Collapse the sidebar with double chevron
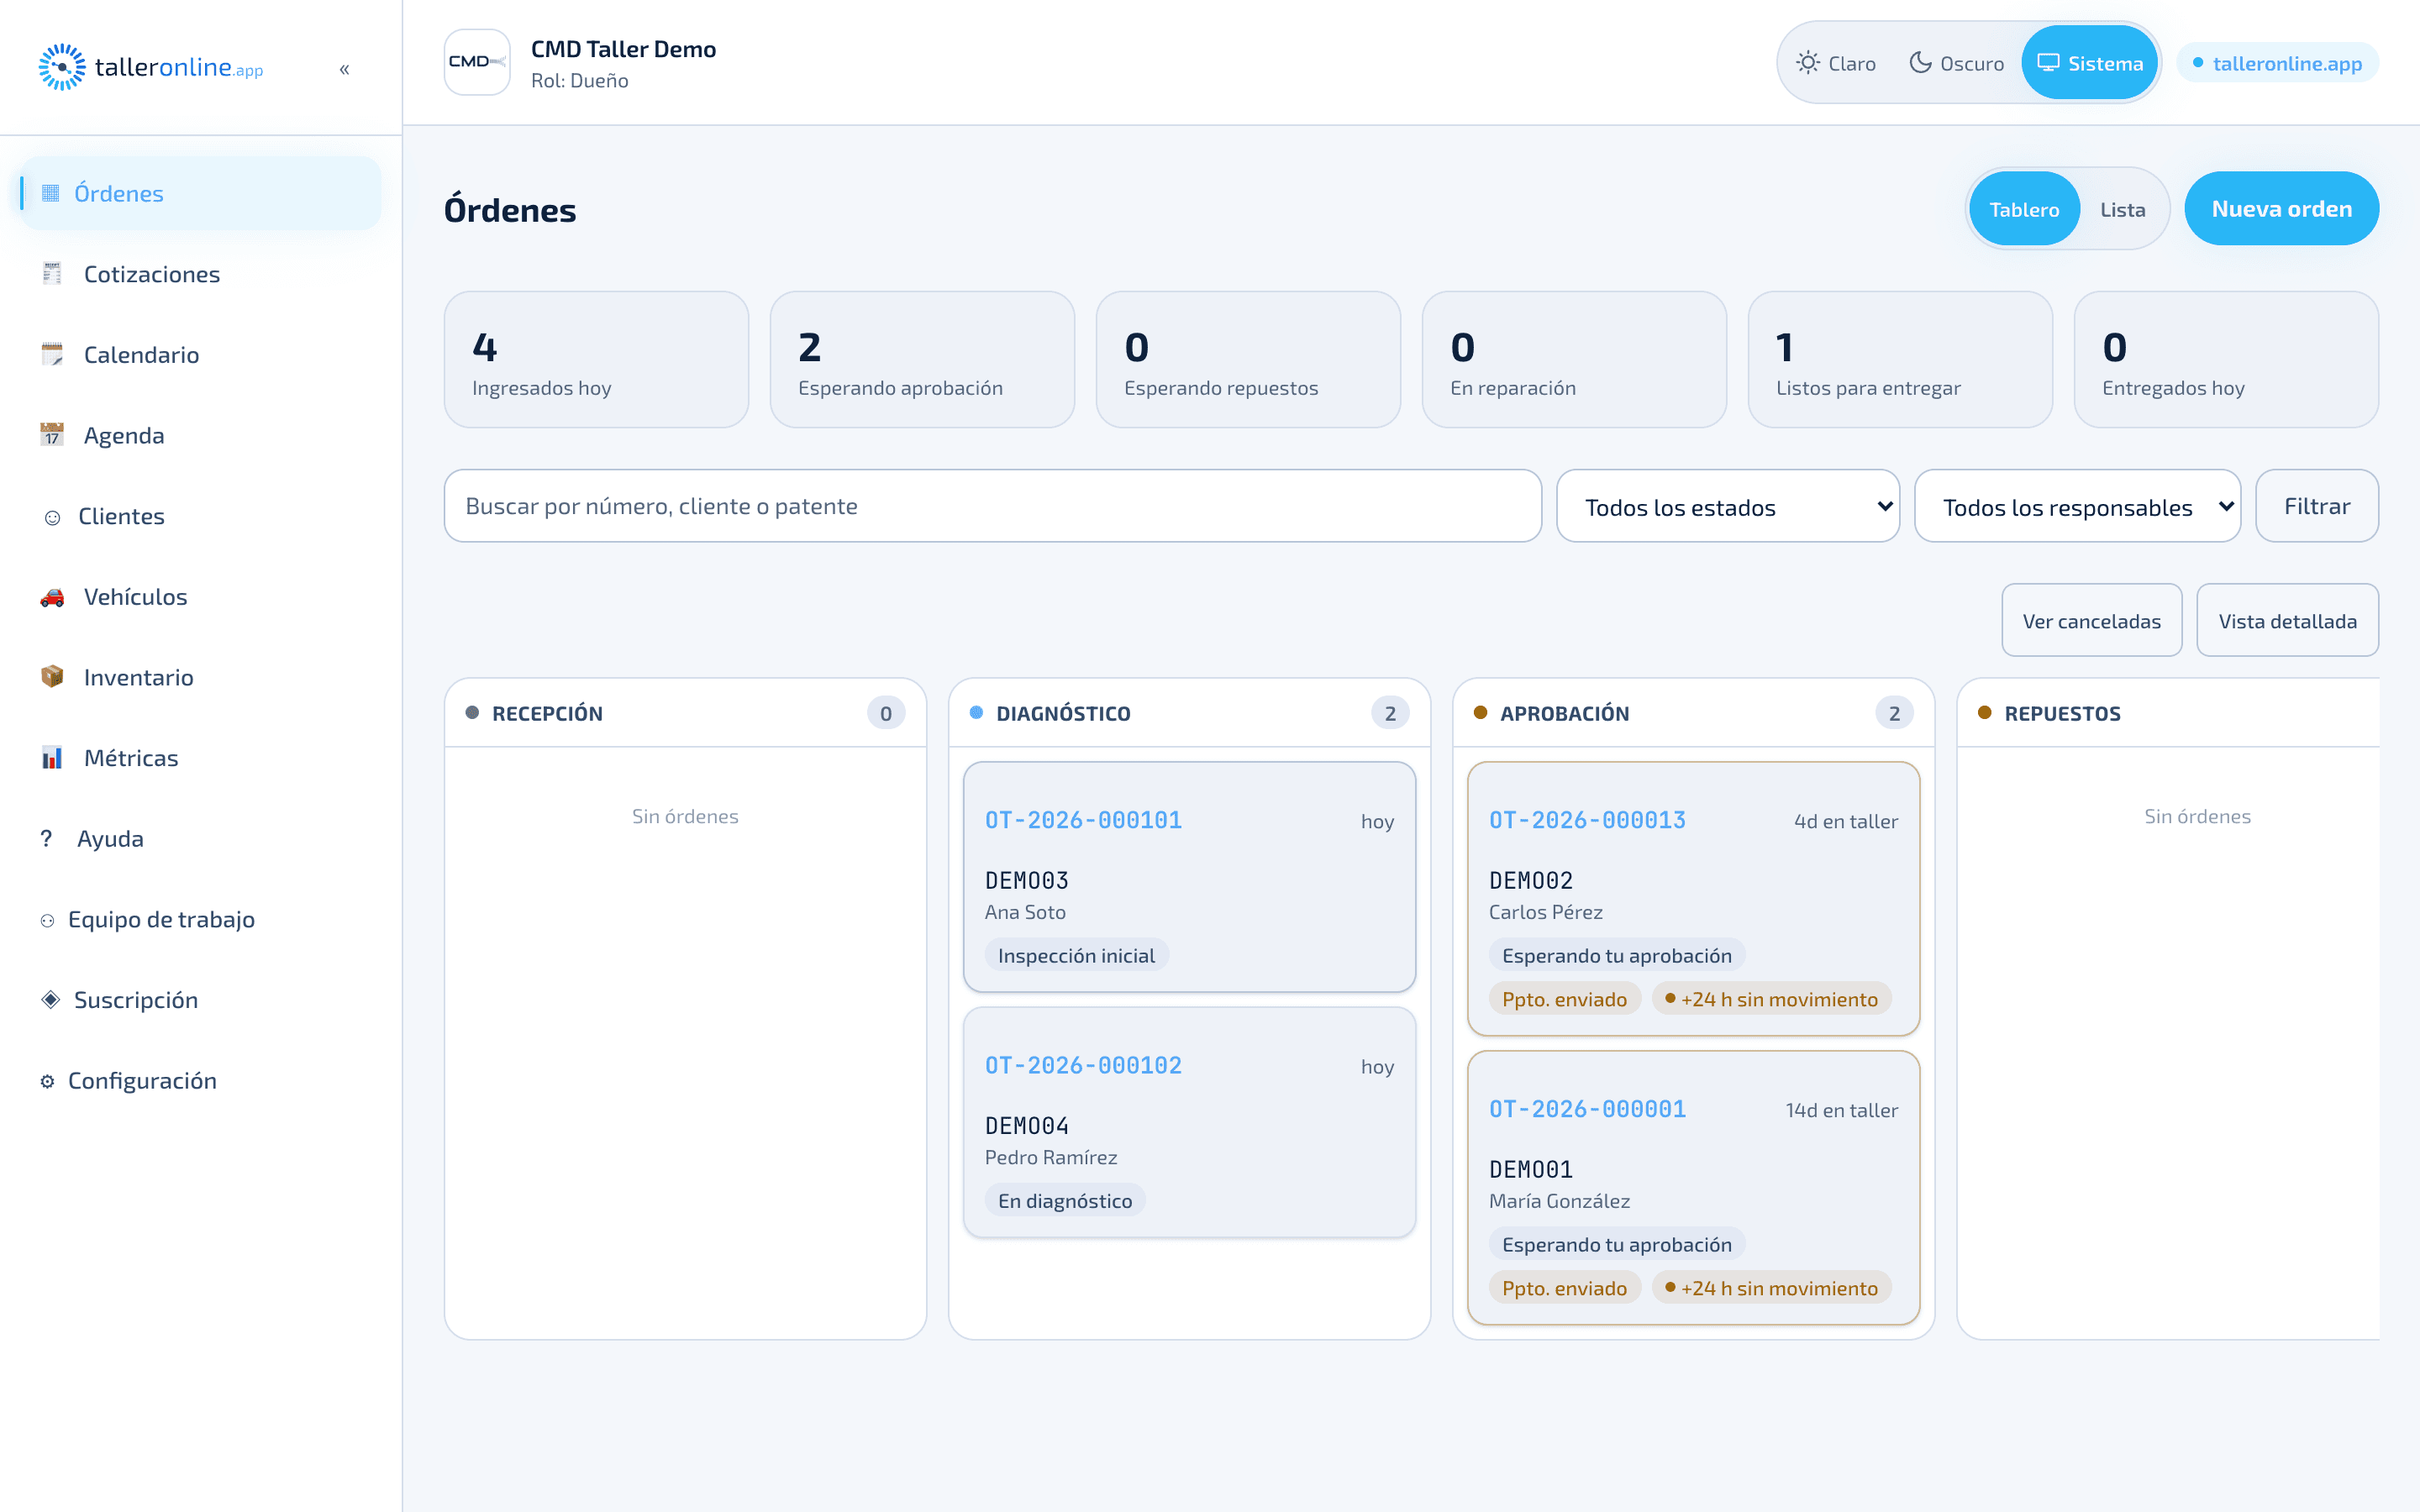 click(x=344, y=69)
